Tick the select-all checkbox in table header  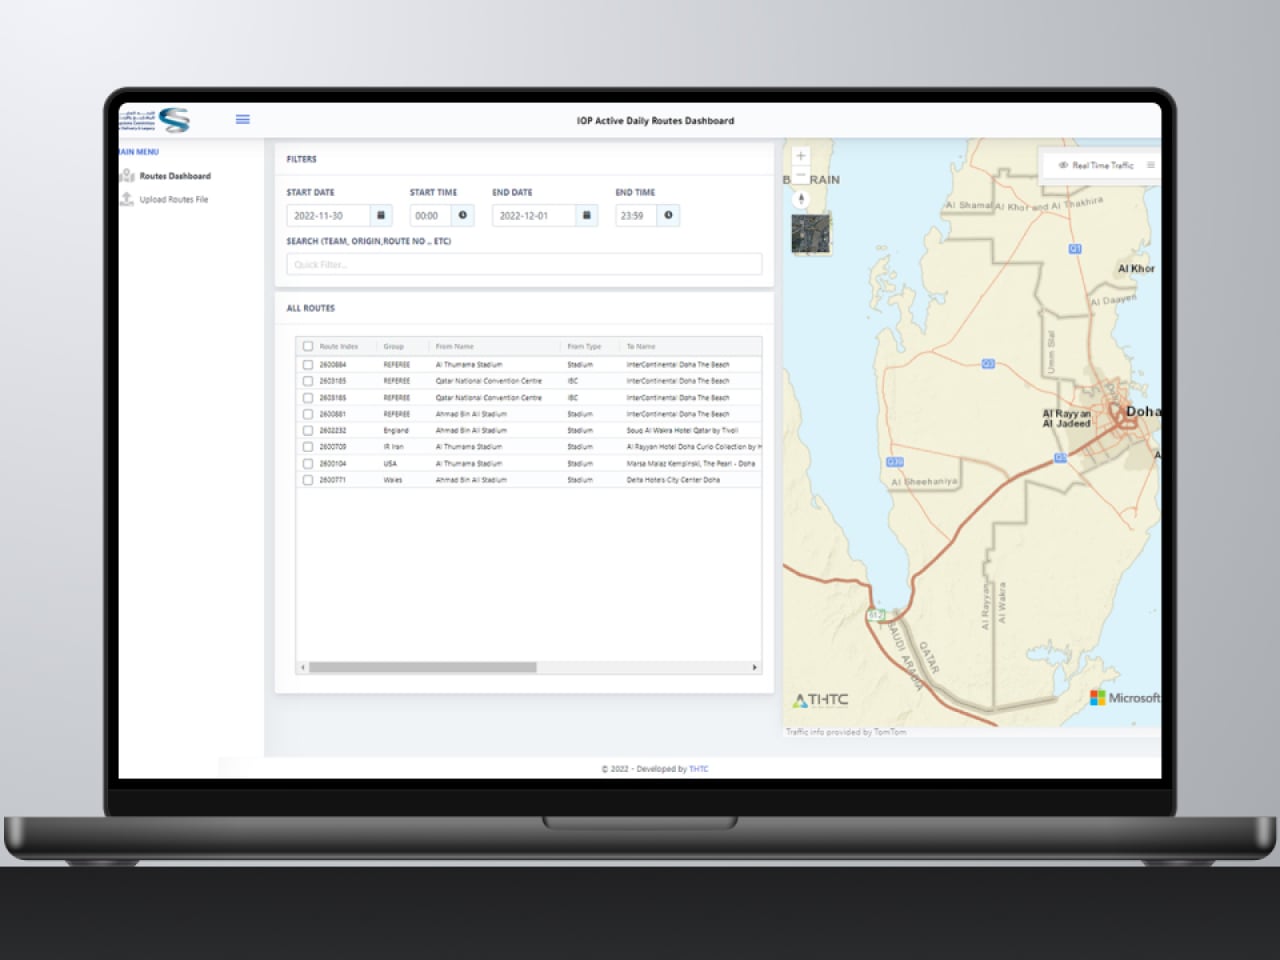(x=308, y=346)
